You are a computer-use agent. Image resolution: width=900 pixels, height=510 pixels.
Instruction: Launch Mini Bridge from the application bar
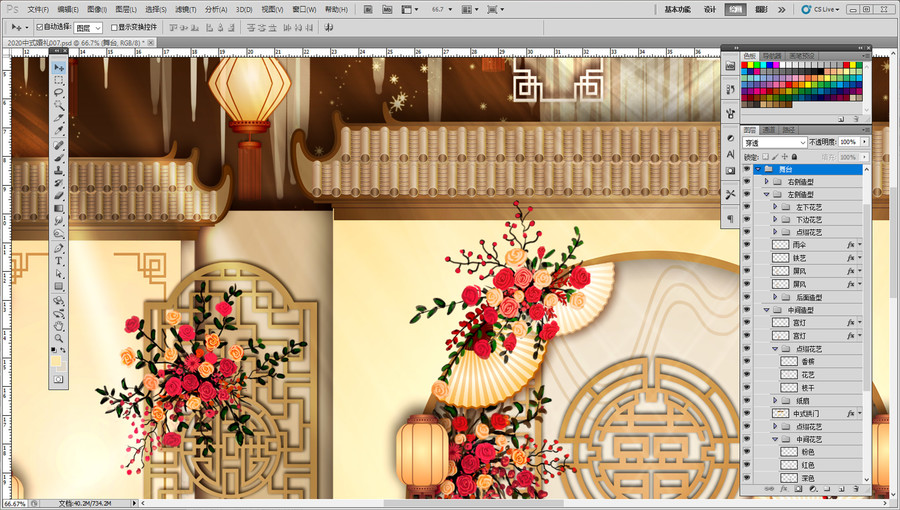point(387,10)
